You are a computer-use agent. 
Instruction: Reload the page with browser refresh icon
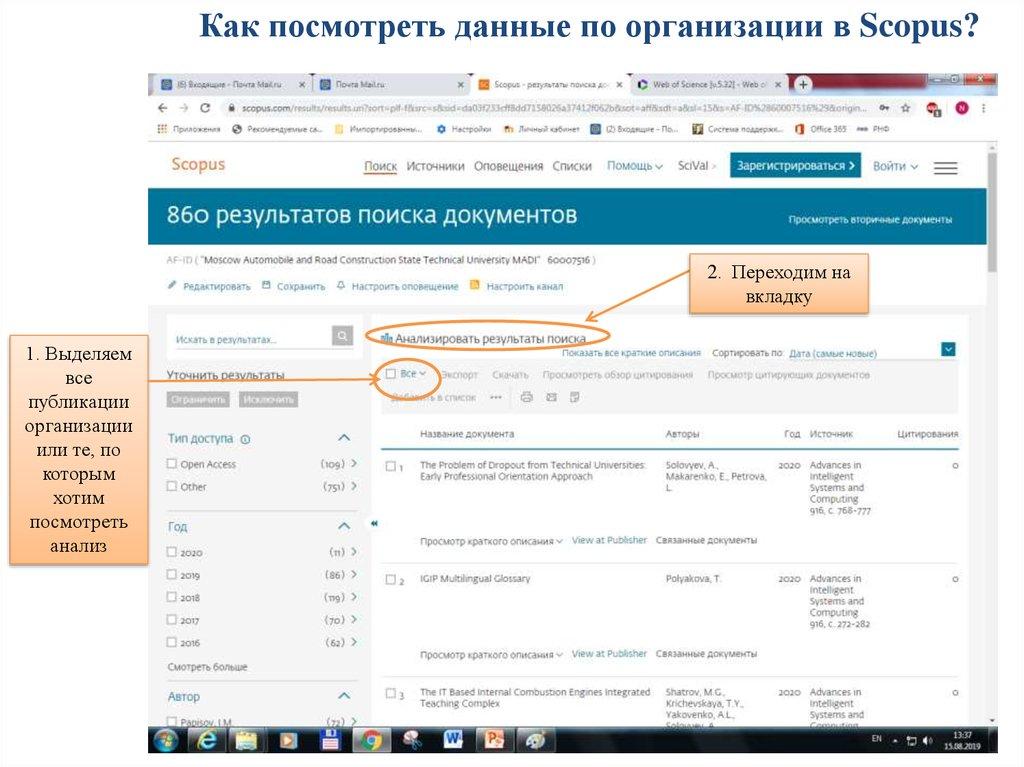[x=204, y=108]
